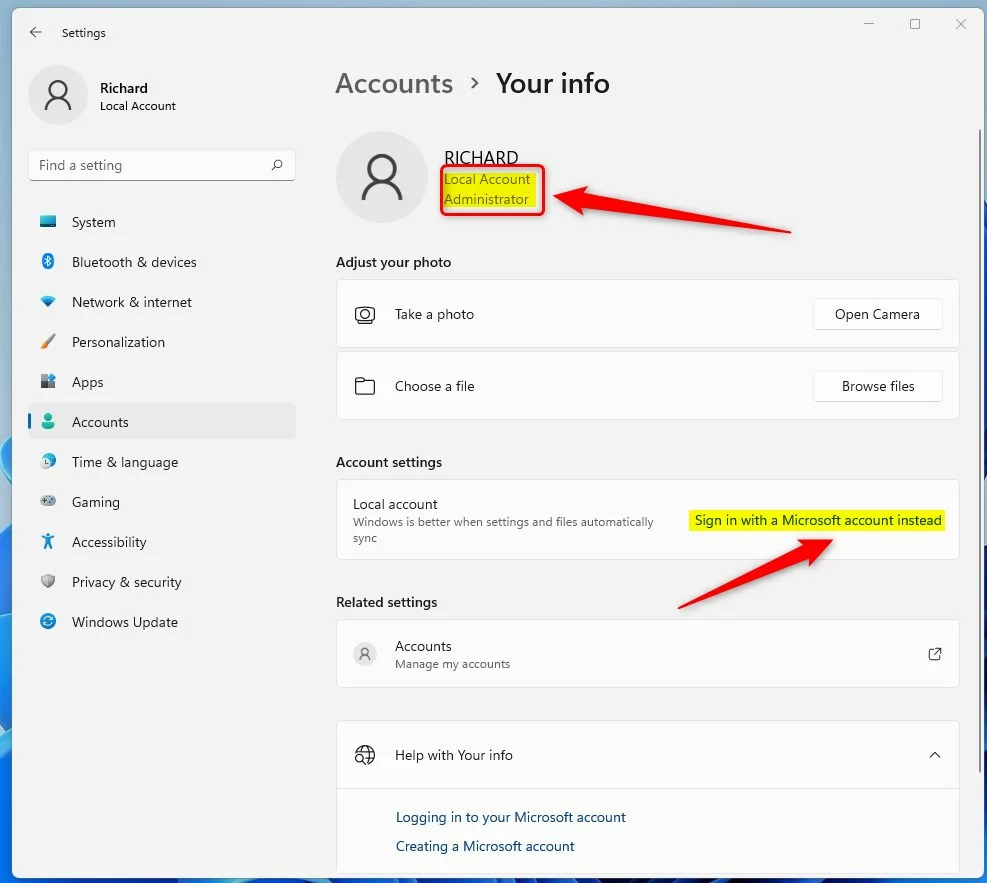Image resolution: width=987 pixels, height=883 pixels.
Task: Collapse the Help with Your info section
Action: [934, 755]
